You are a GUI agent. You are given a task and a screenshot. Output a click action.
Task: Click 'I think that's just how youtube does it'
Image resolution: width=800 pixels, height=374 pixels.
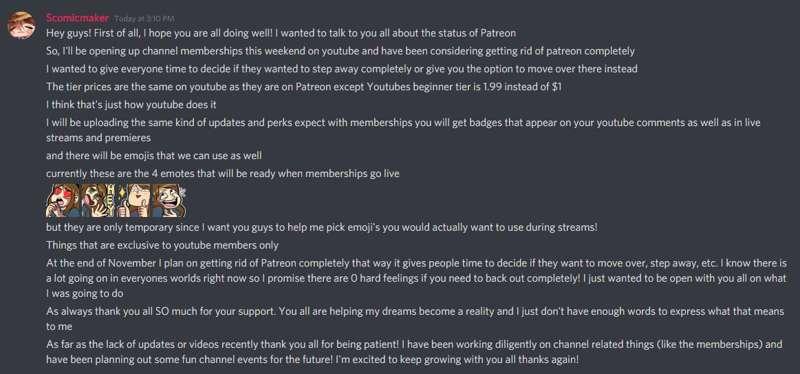pyautogui.click(x=132, y=105)
